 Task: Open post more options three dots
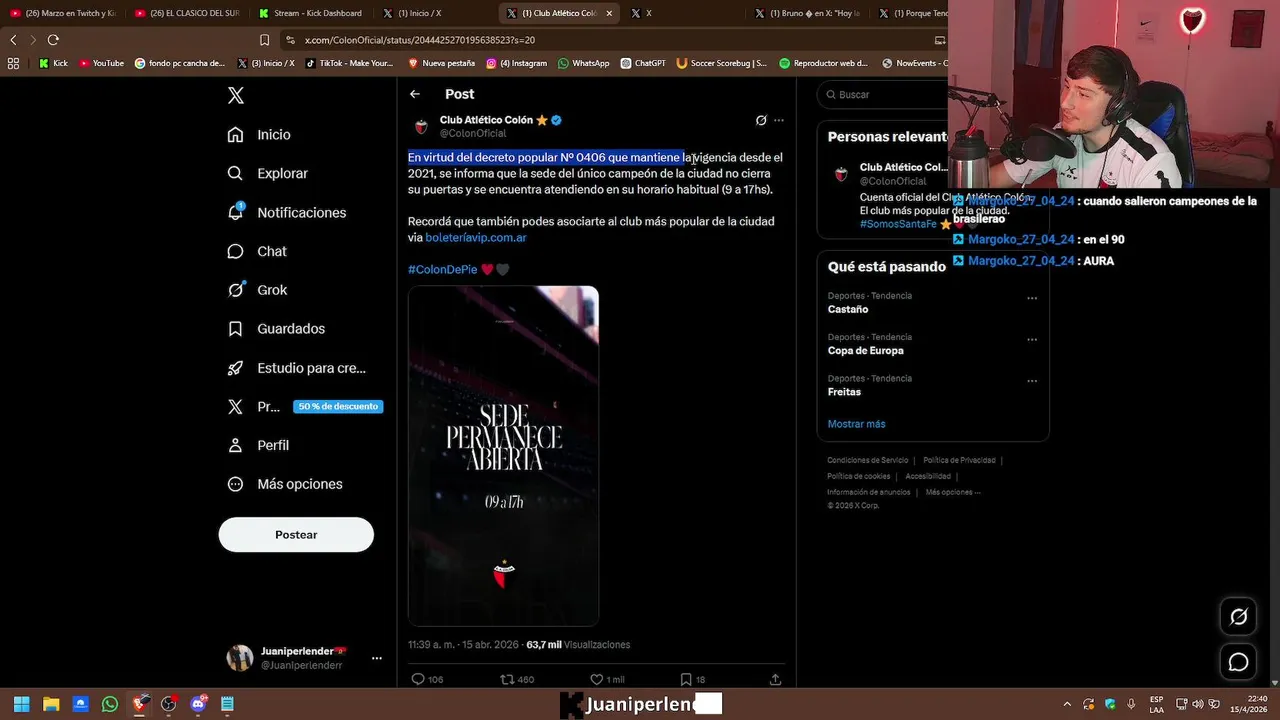coord(779,120)
